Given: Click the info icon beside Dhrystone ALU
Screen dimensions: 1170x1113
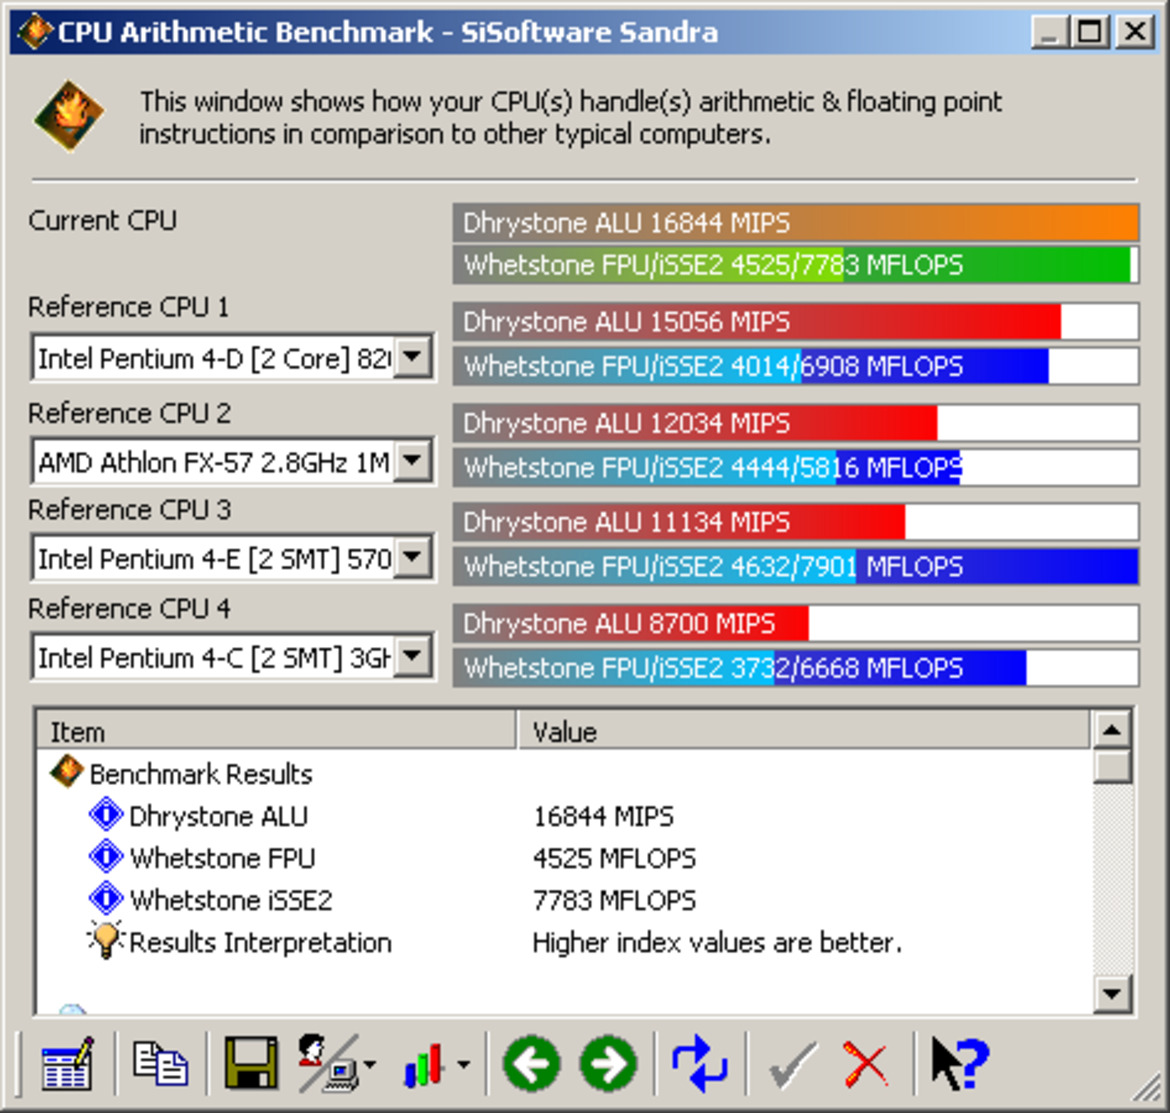Looking at the screenshot, I should coord(106,814).
